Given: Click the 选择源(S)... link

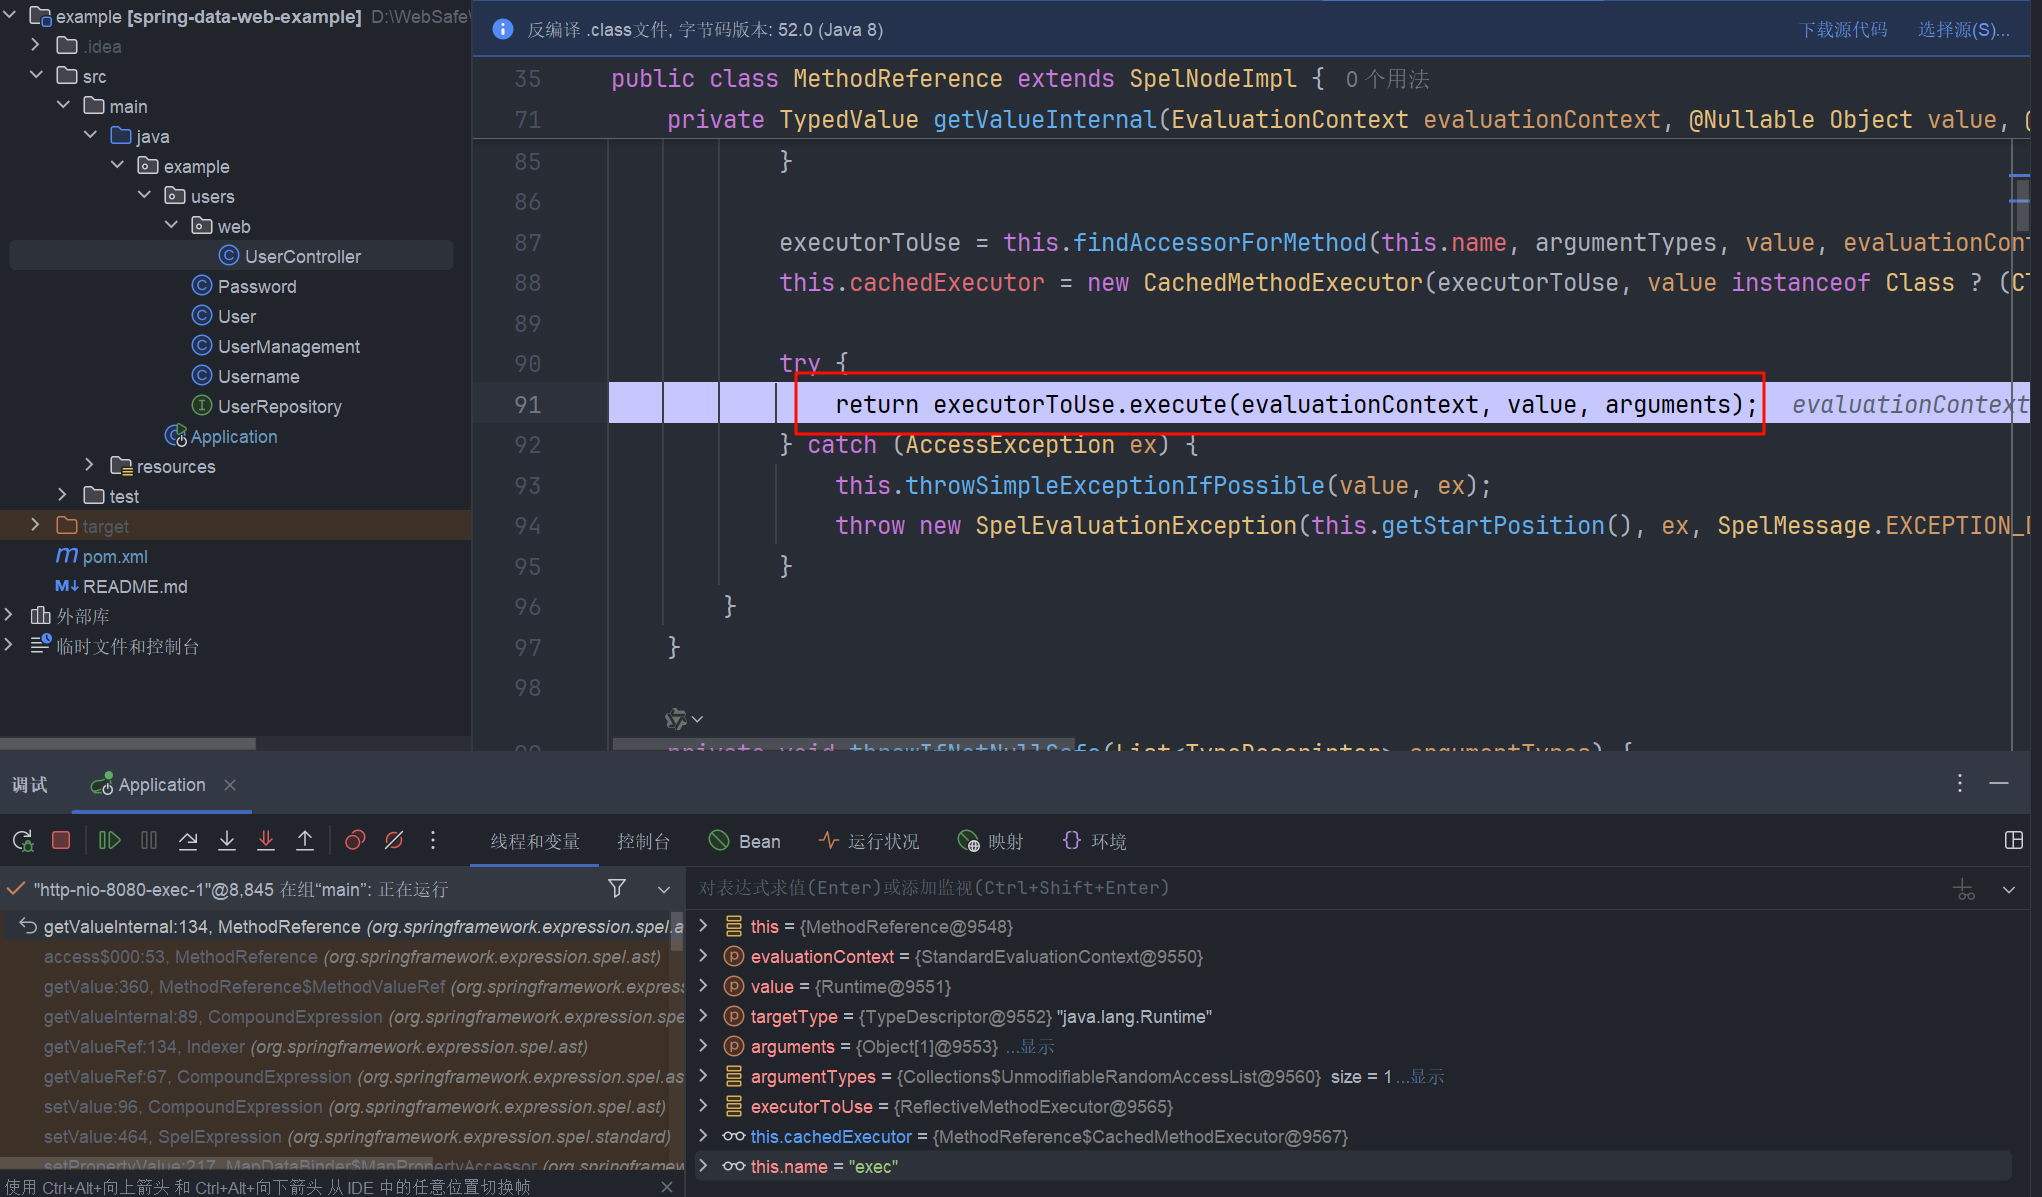Looking at the screenshot, I should coord(1962,30).
